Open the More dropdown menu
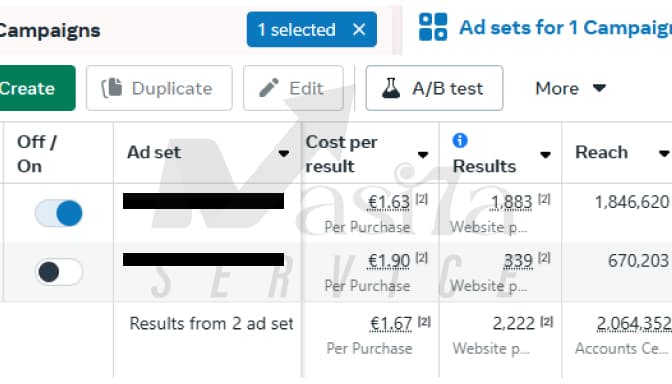This screenshot has height=384, width=672. click(571, 88)
